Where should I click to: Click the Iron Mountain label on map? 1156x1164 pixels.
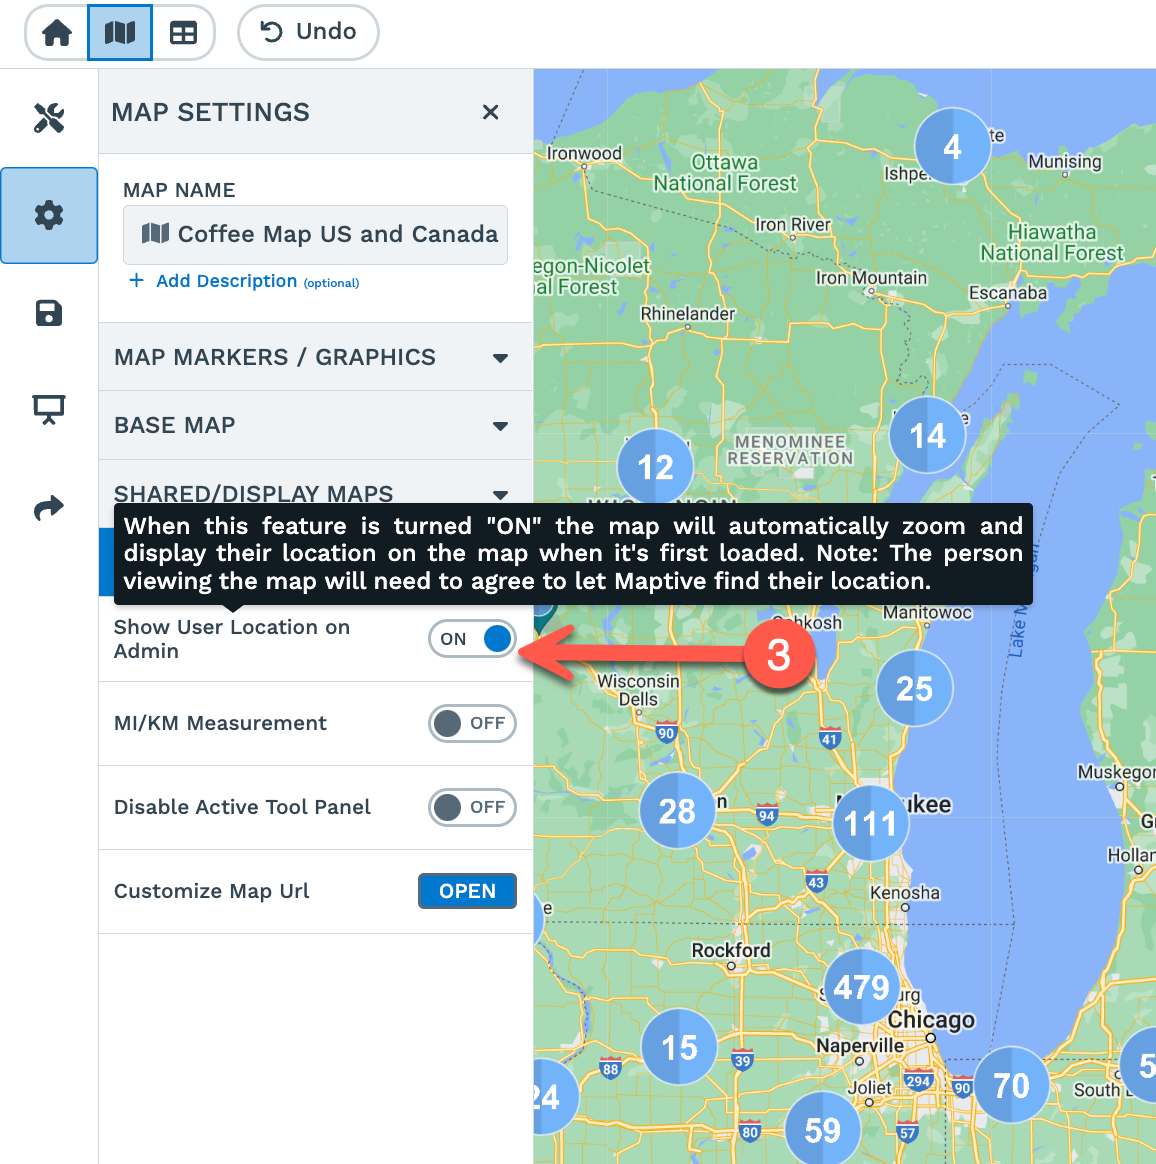871,278
